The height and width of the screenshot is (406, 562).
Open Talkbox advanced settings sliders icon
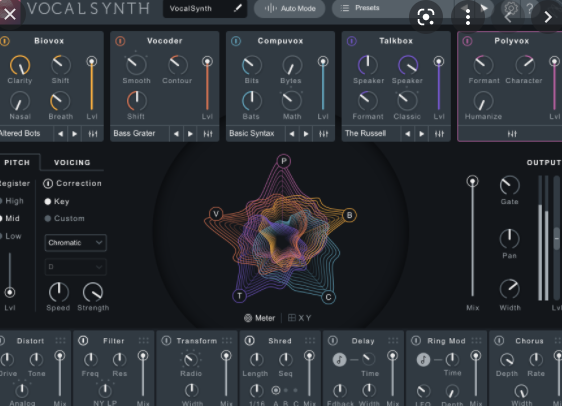pyautogui.click(x=439, y=134)
